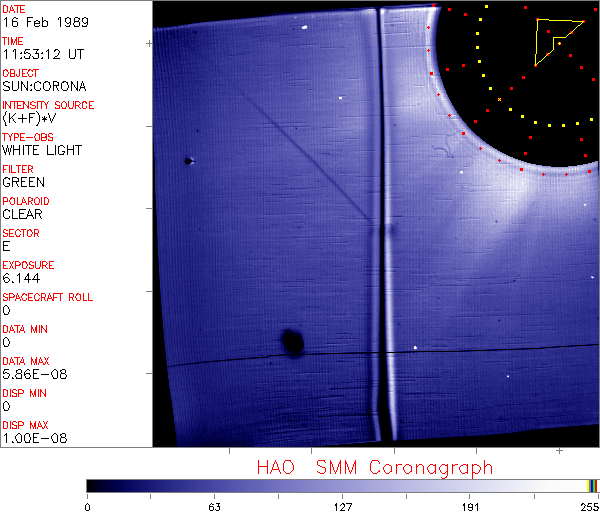Screen dimensions: 600x512
Task: Click the colorbar label 127
Action: pyautogui.click(x=342, y=507)
